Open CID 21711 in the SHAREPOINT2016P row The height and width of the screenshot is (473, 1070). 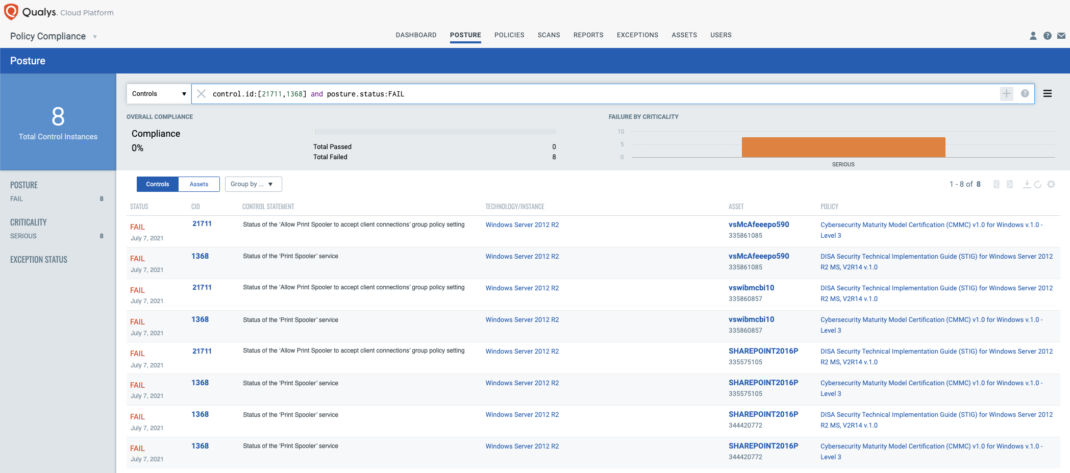(202, 351)
